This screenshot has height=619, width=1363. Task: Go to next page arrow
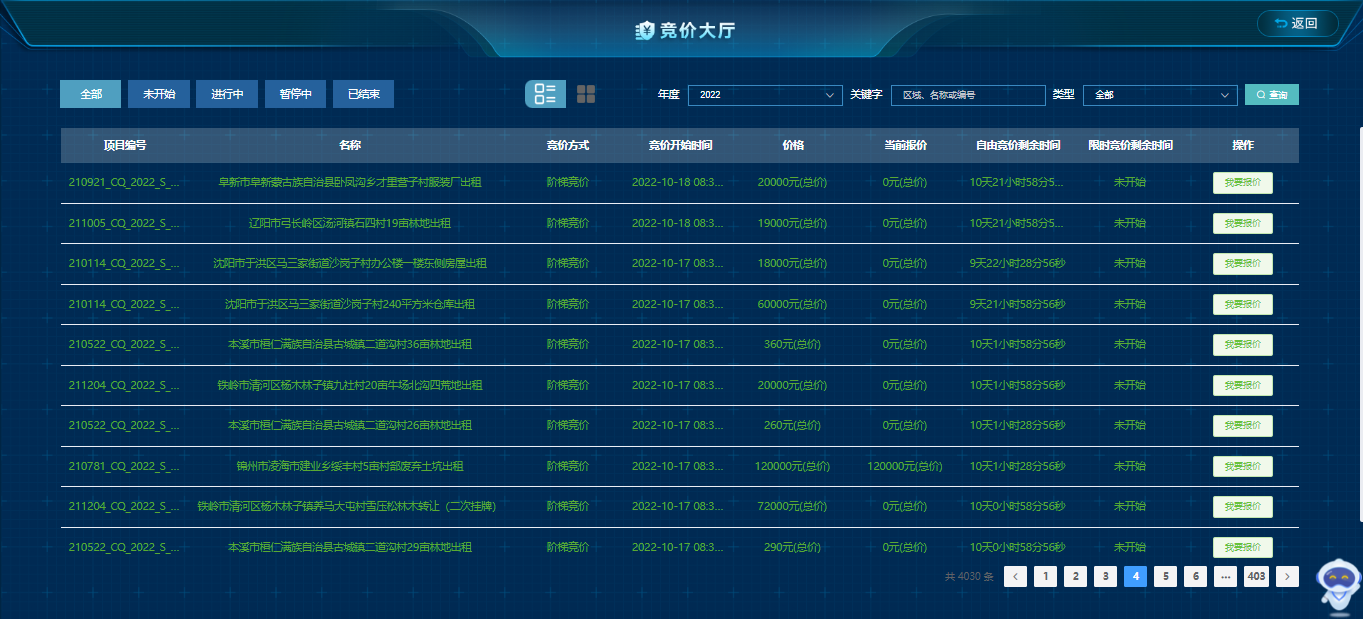coord(1287,576)
